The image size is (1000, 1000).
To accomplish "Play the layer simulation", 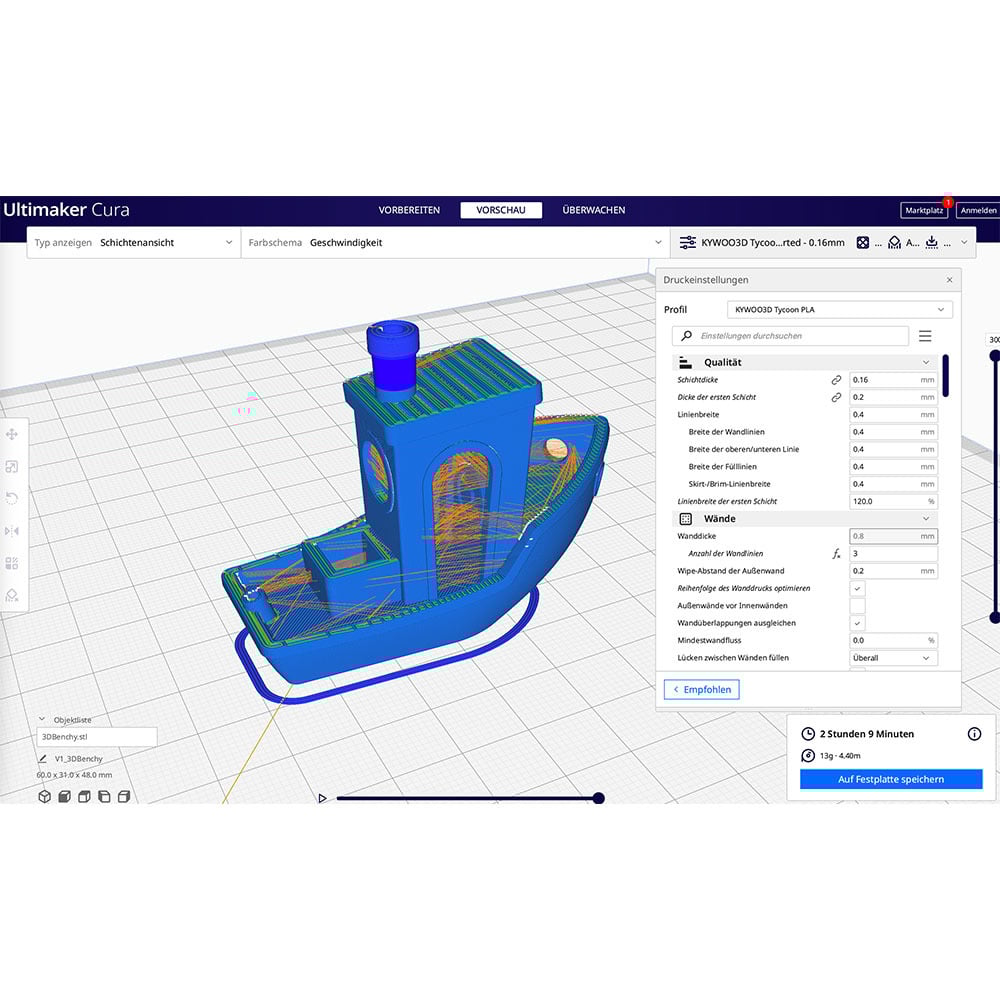I will pos(322,798).
